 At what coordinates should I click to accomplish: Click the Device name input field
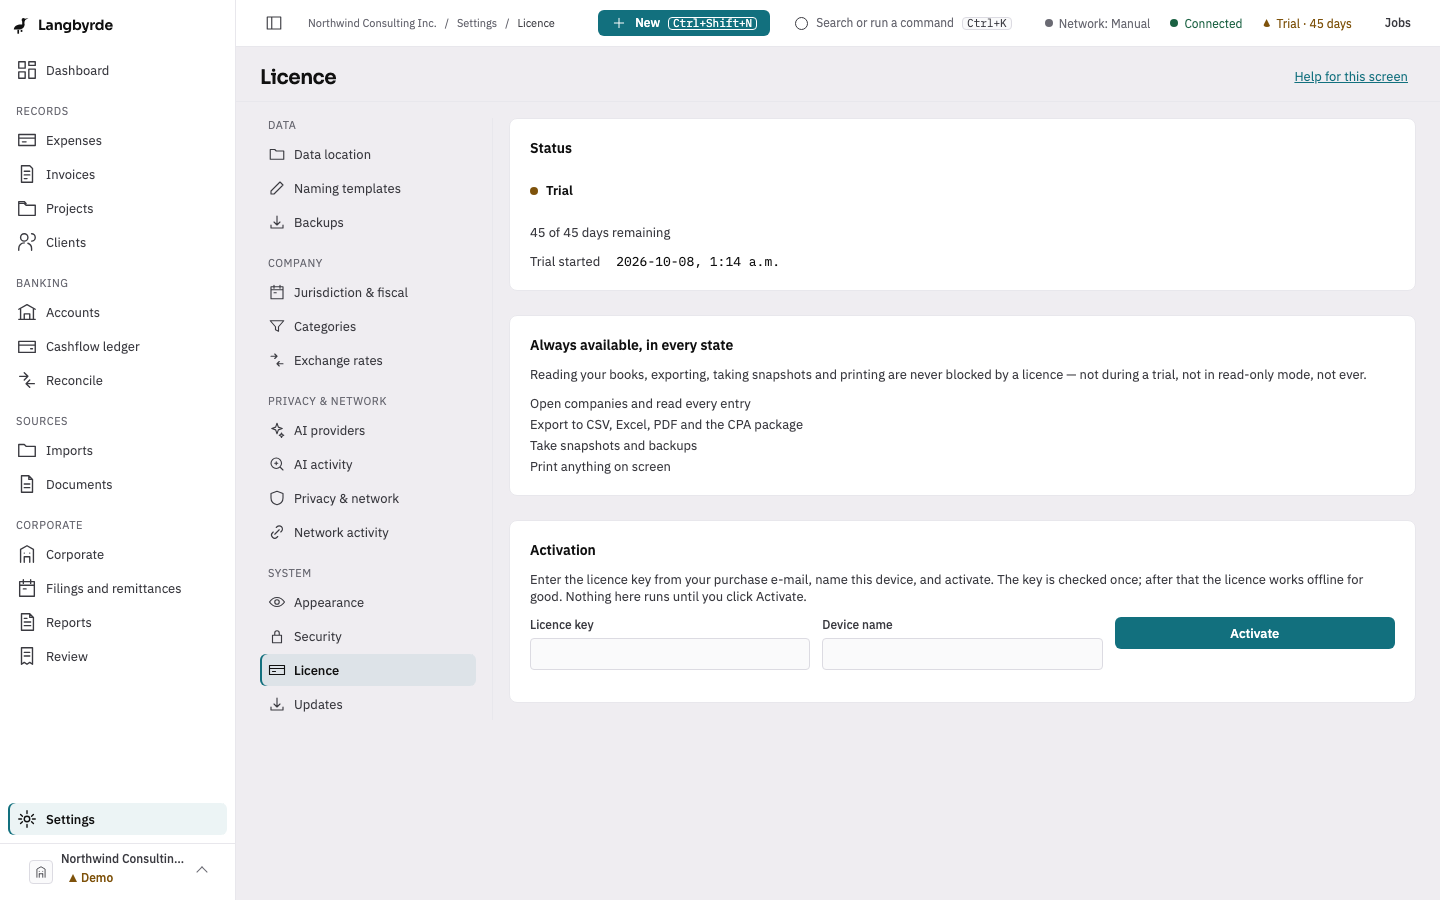pos(962,654)
